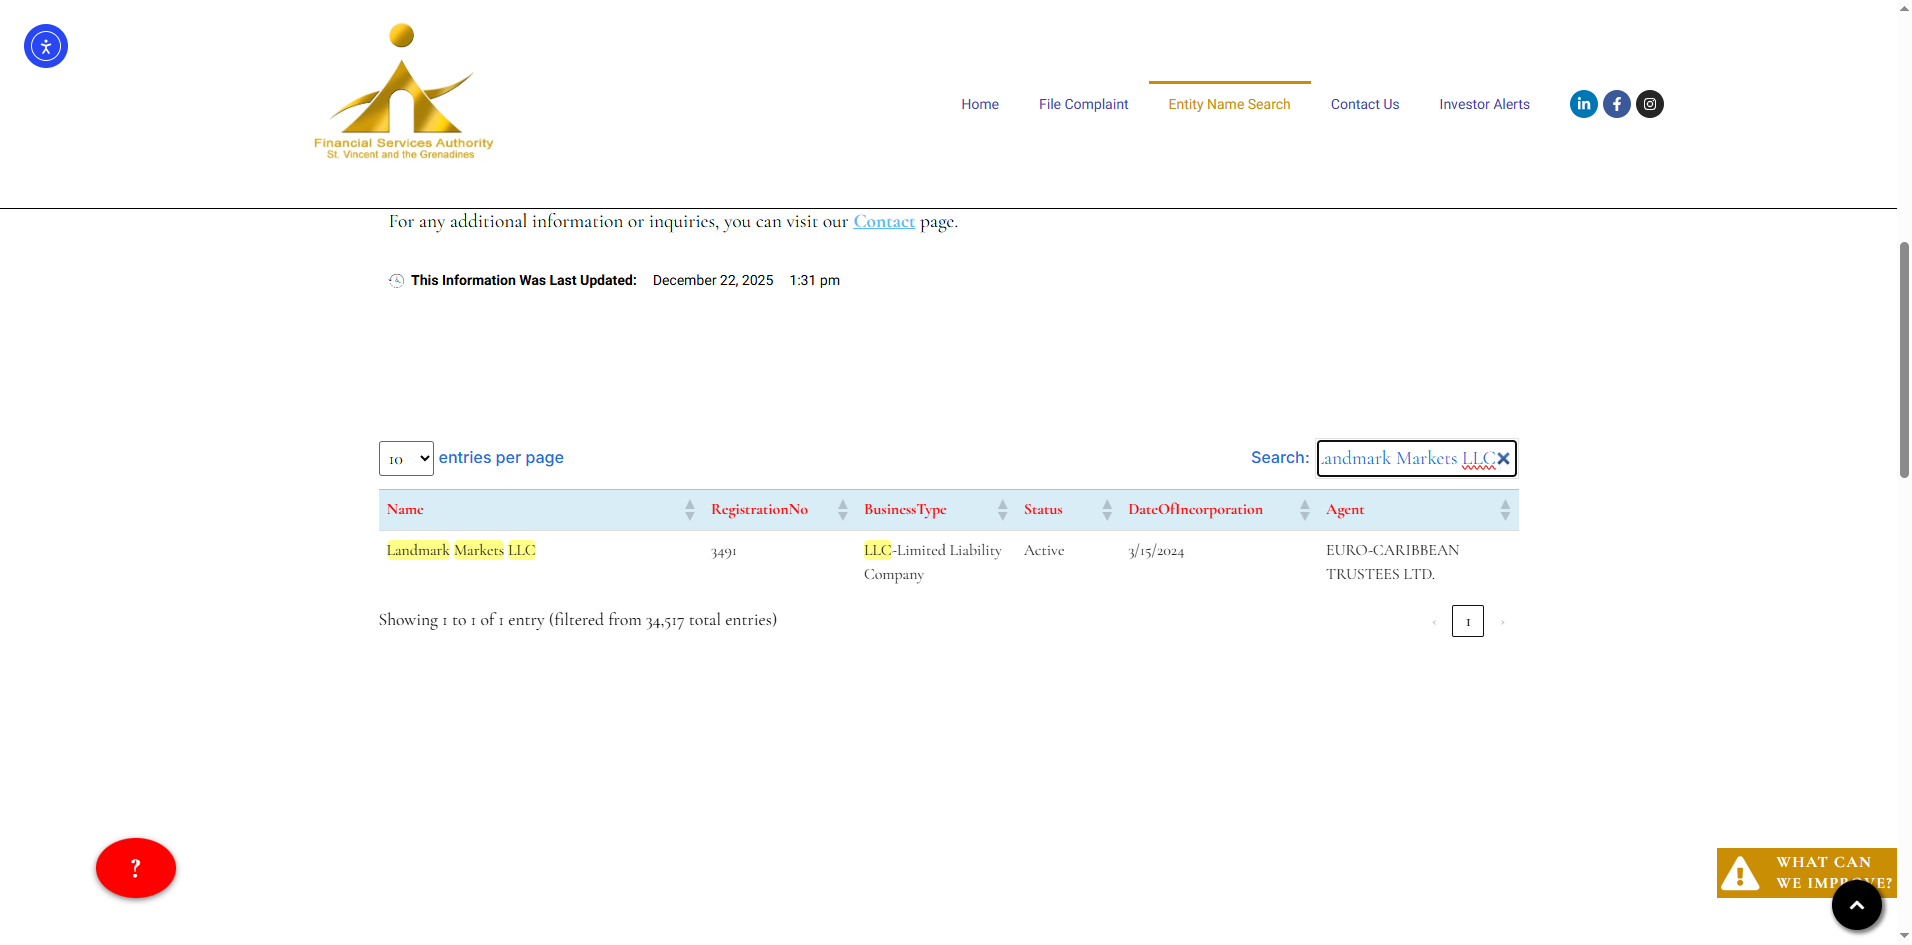Open the LinkedIn social icon
1912x945 pixels.
(1583, 104)
